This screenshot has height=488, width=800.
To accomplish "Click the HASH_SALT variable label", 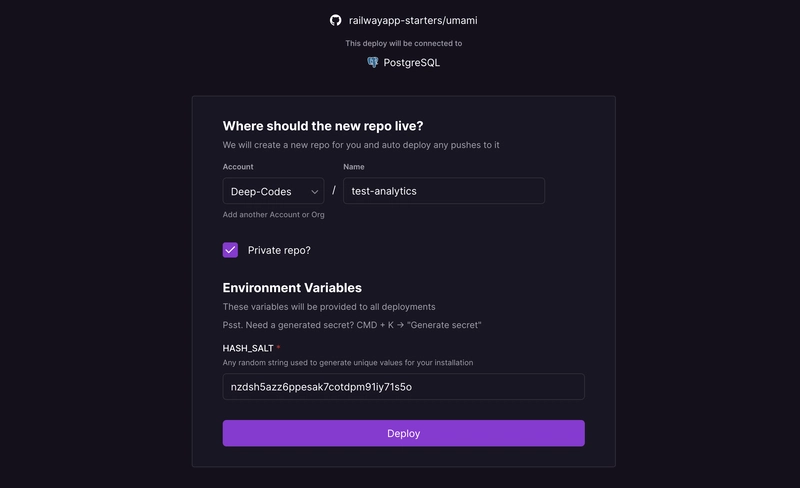I will coord(248,348).
